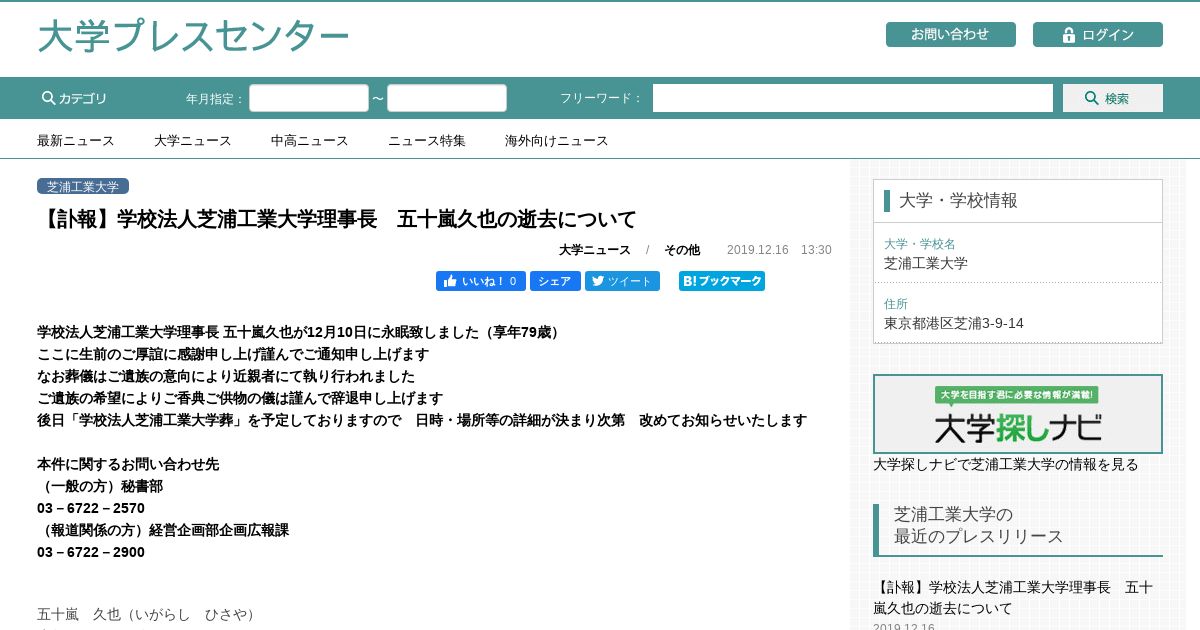Open the sidebar 【訃報】 press release link
1200x630 pixels.
coord(1013,597)
